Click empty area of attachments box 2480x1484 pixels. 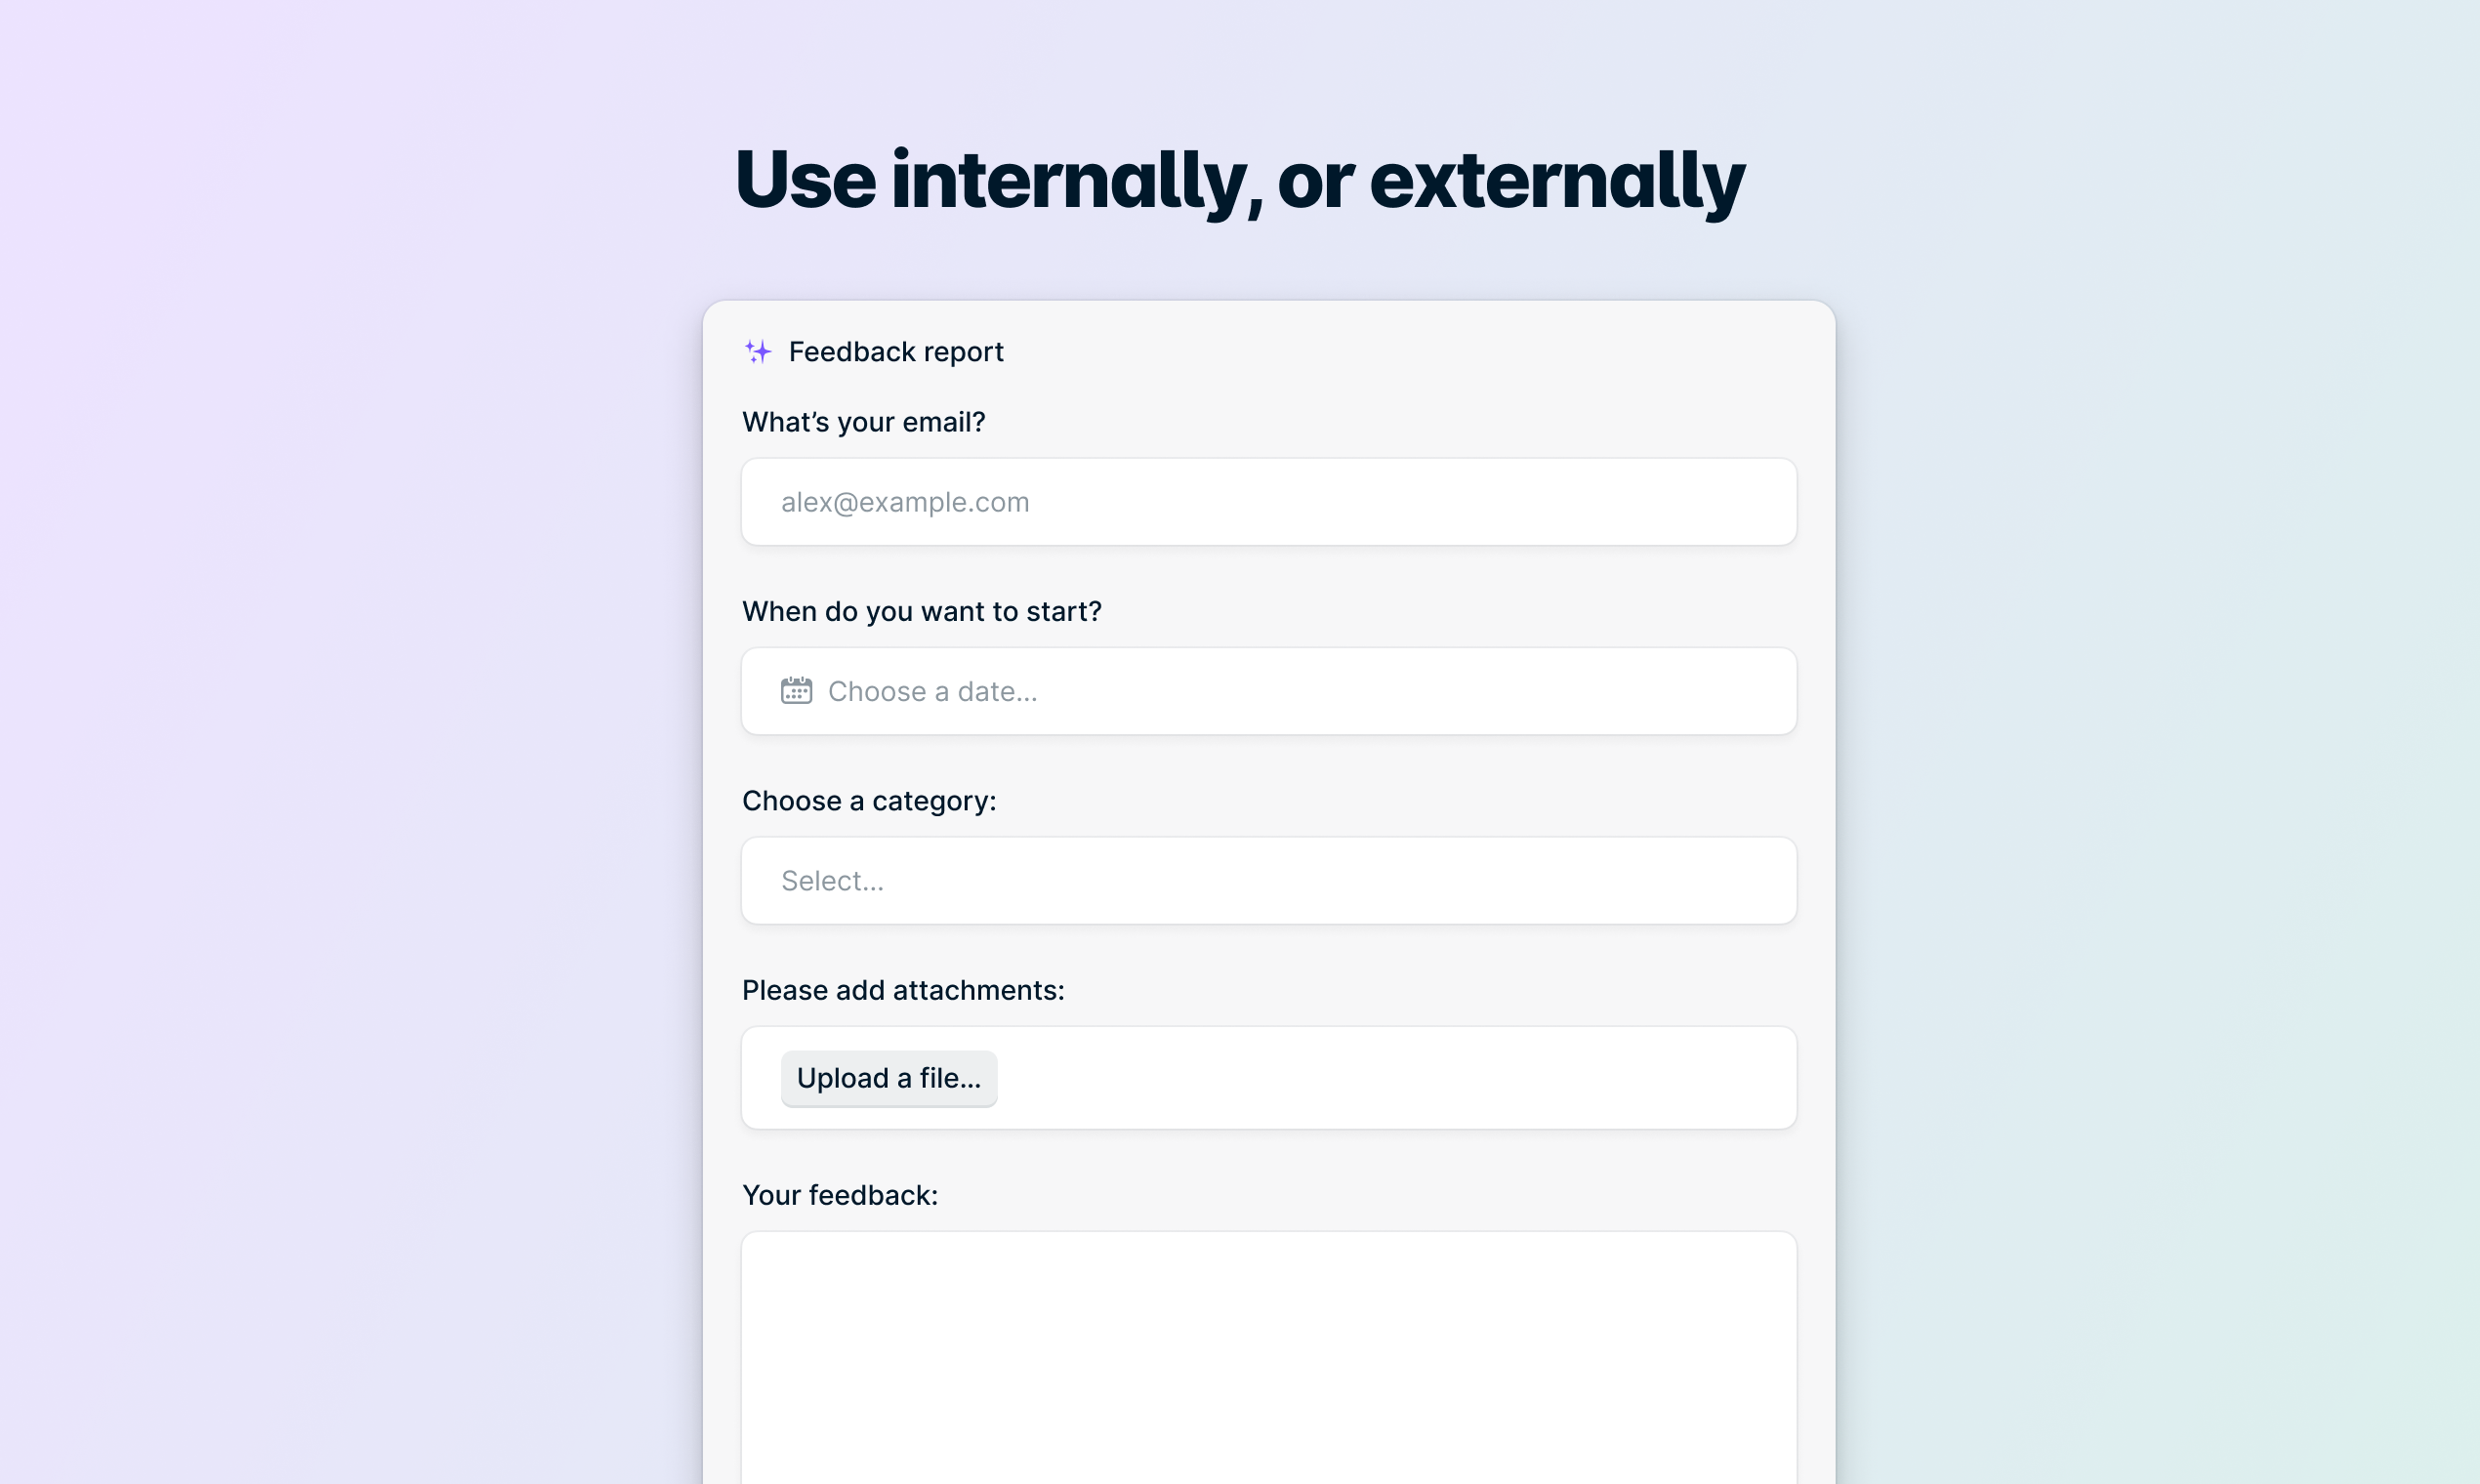(x=1400, y=1078)
